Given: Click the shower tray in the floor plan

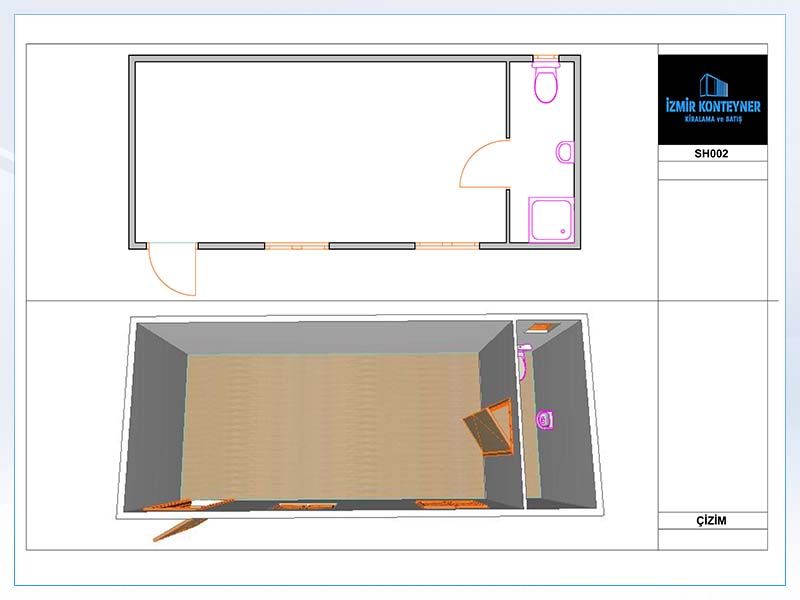Looking at the screenshot, I should (x=551, y=220).
